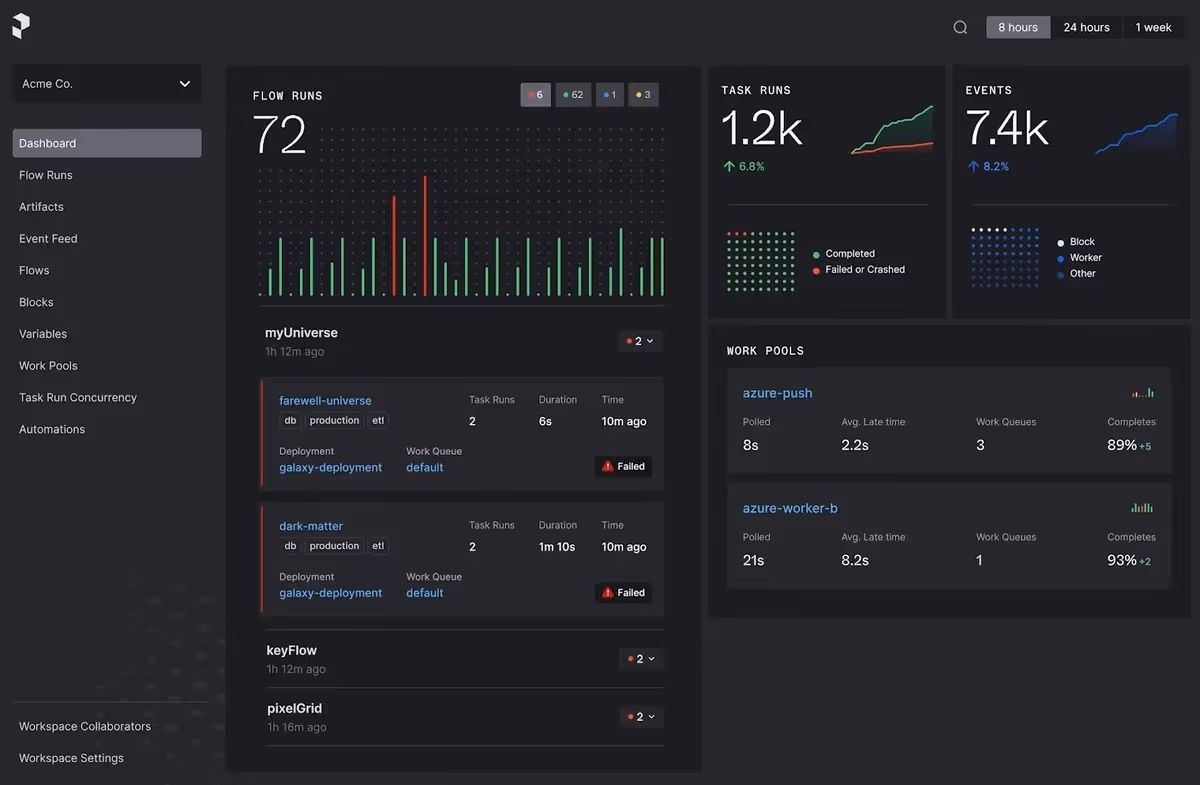
Task: Click the azure-worker-b mini bar chart icon
Action: (1143, 508)
